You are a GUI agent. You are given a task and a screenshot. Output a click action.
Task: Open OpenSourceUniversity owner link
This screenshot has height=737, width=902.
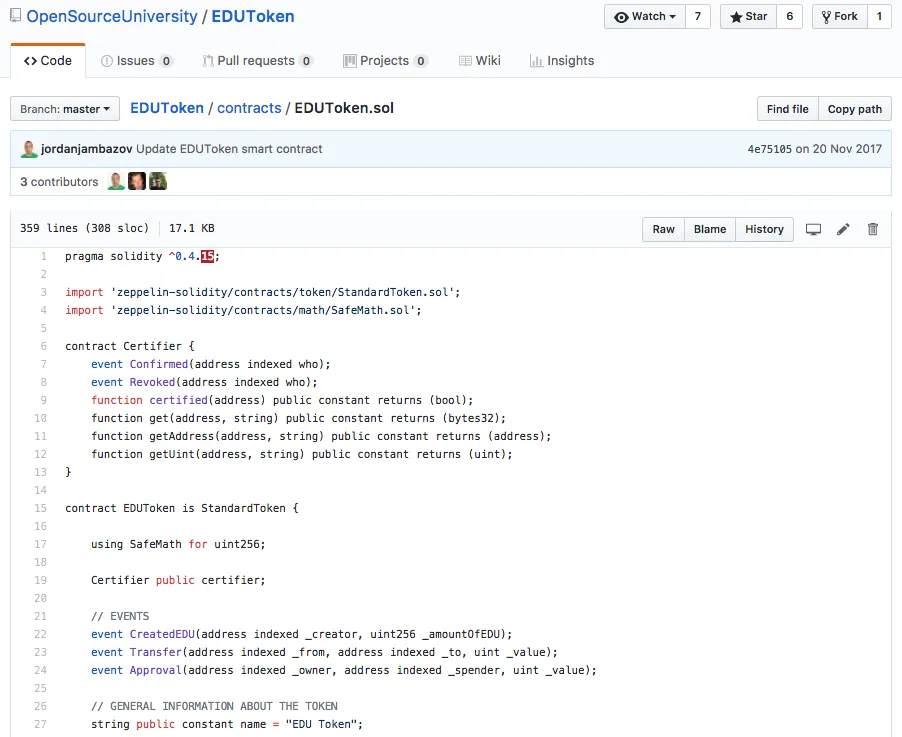(x=112, y=16)
